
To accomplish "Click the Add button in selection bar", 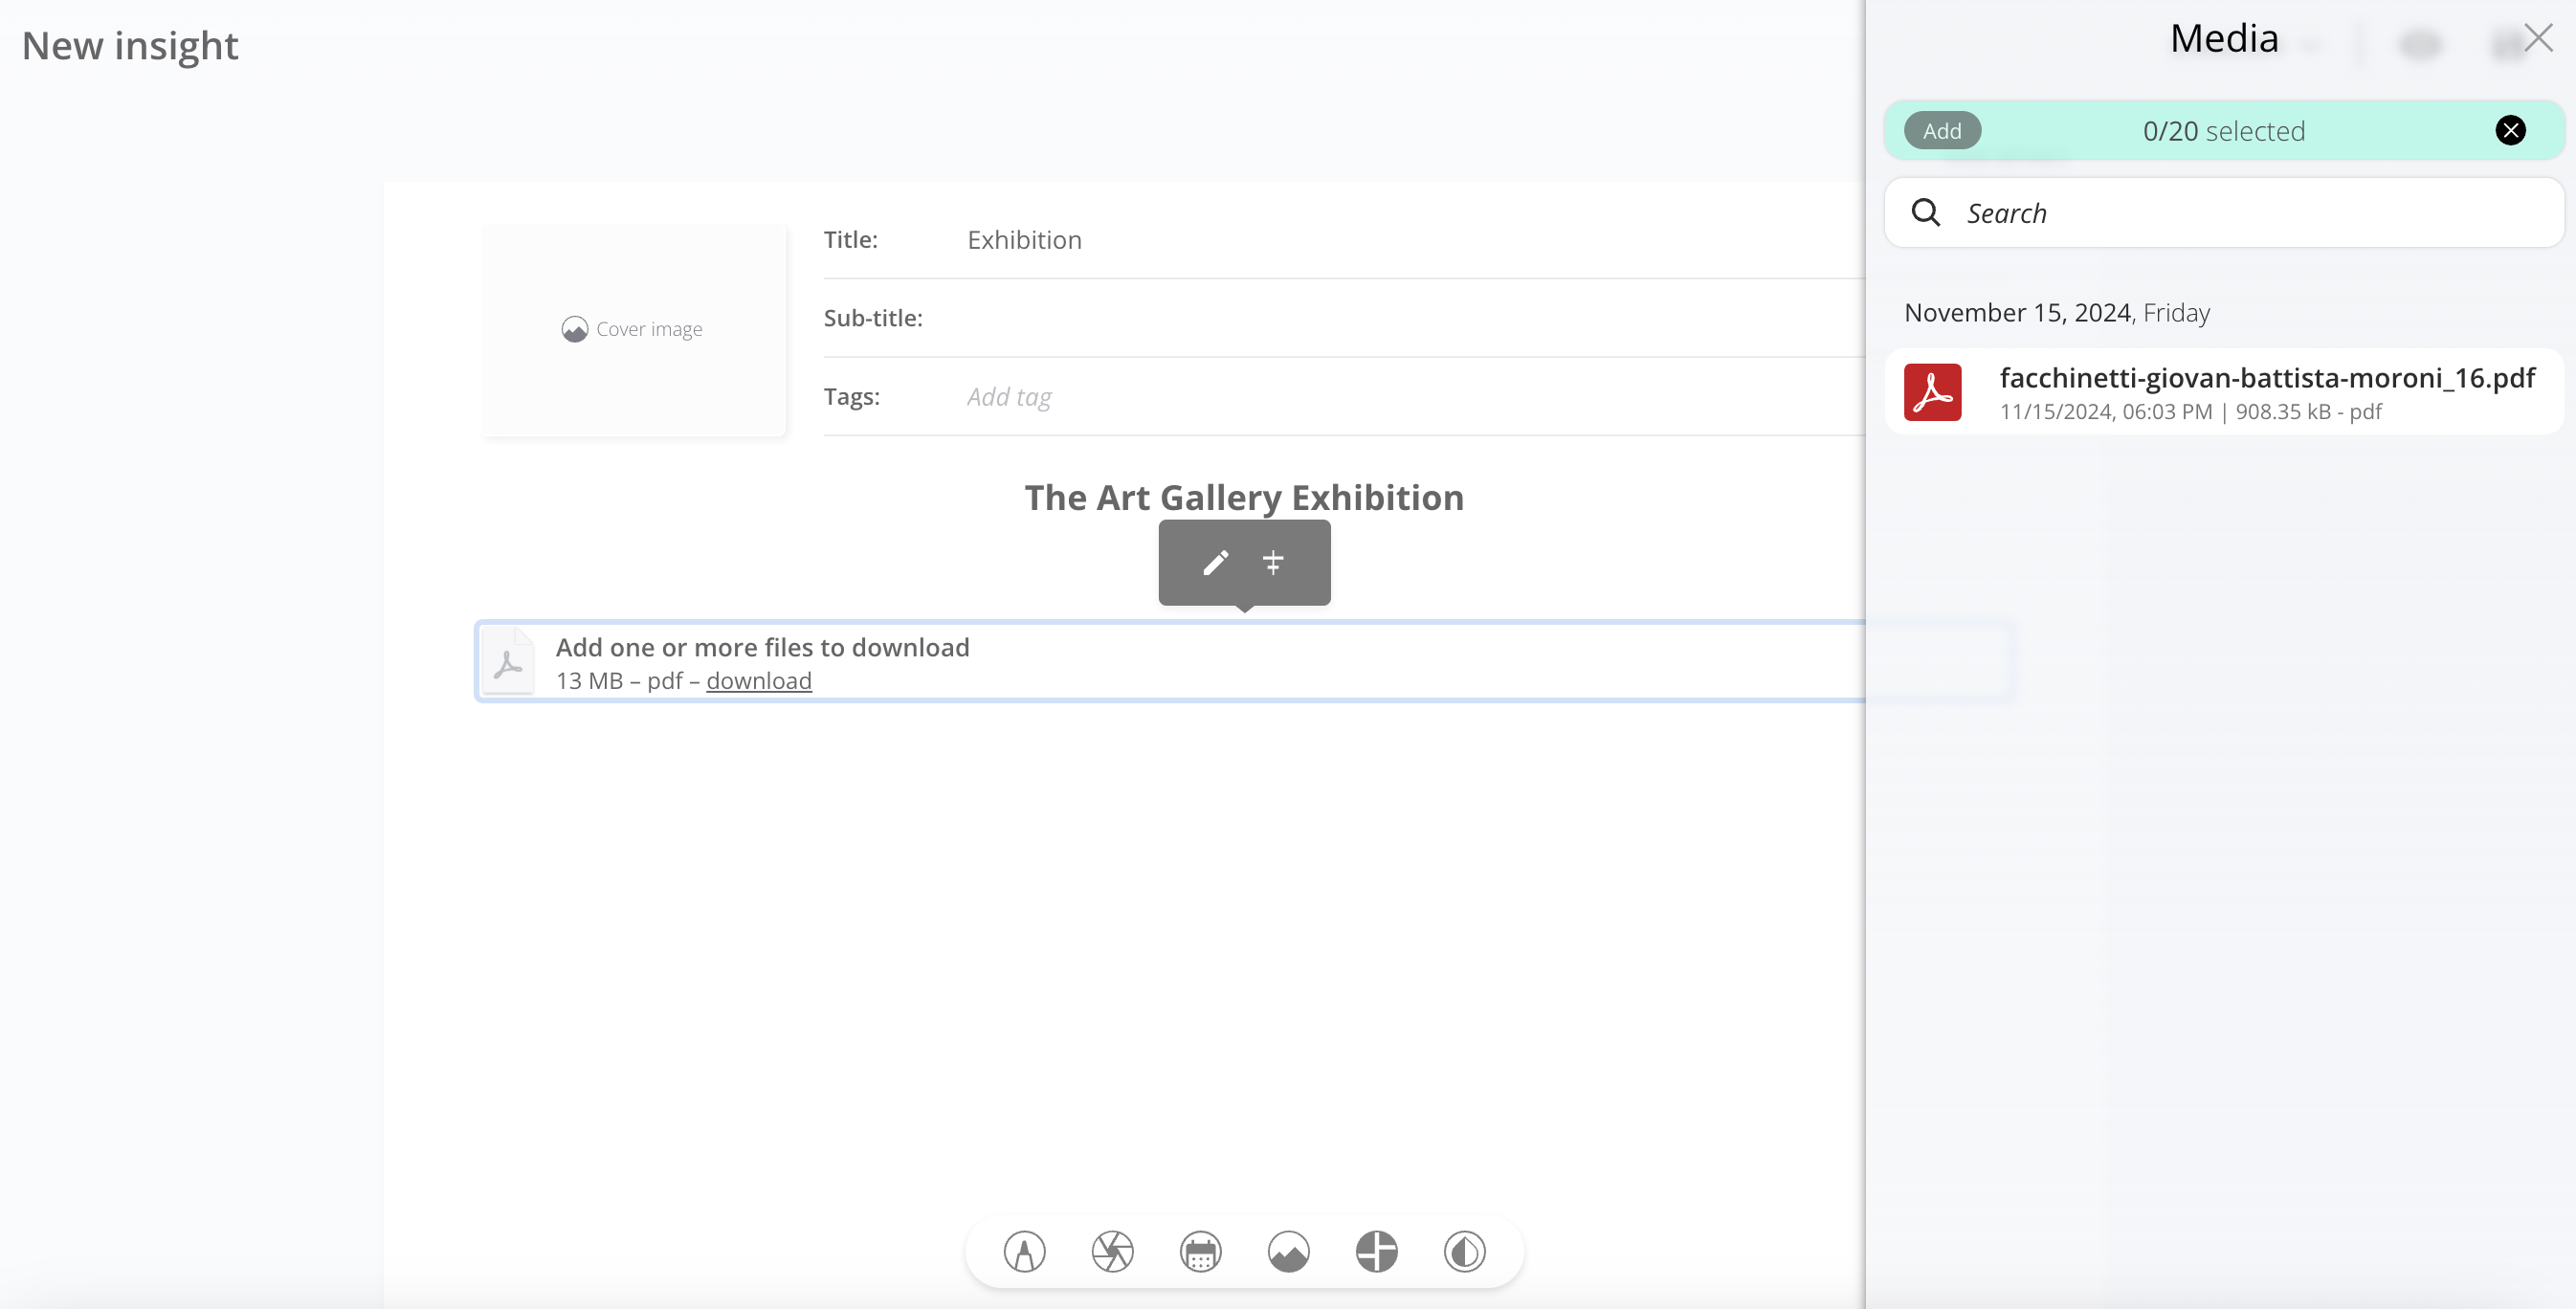I will click(1942, 130).
